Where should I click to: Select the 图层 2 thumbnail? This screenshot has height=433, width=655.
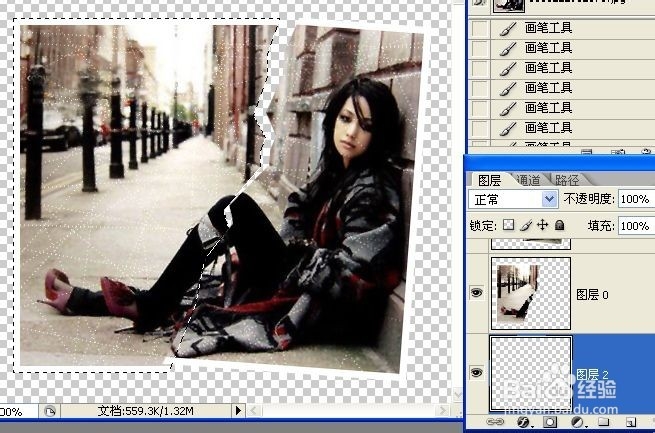click(x=531, y=373)
